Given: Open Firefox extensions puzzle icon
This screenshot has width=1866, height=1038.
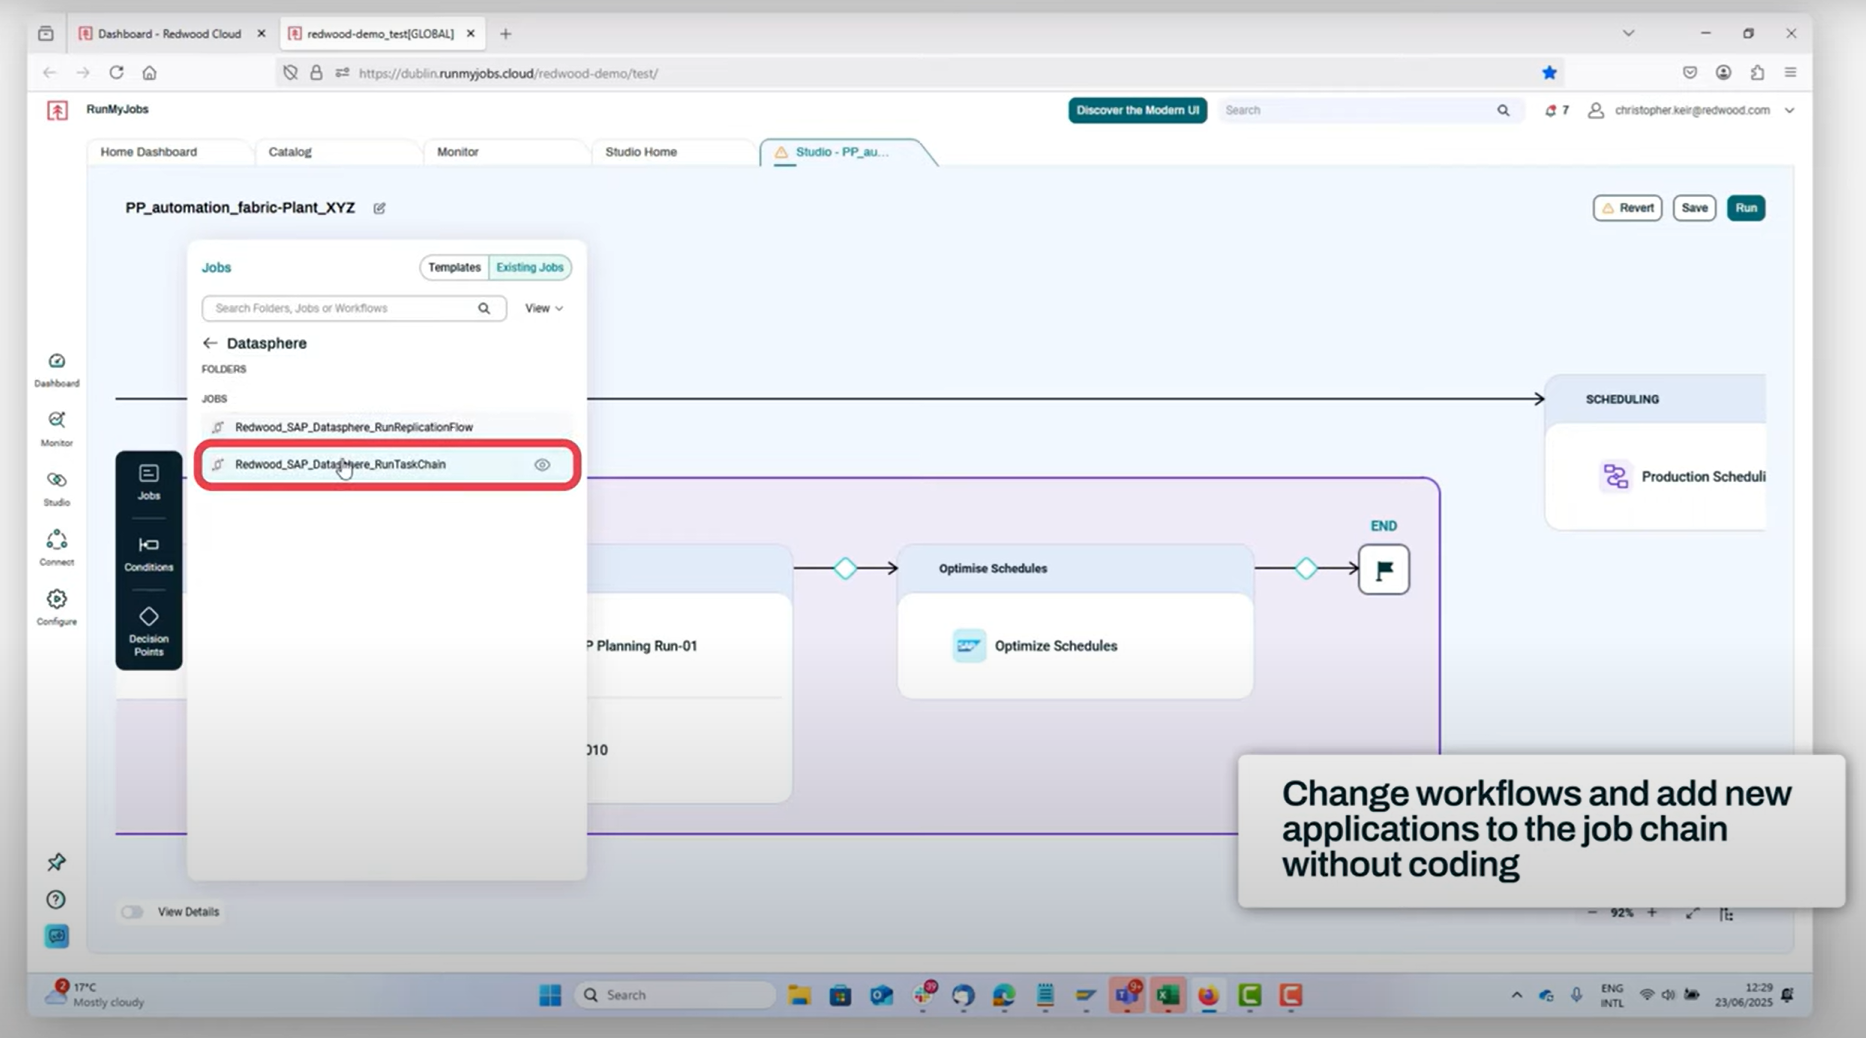Looking at the screenshot, I should pyautogui.click(x=1757, y=72).
